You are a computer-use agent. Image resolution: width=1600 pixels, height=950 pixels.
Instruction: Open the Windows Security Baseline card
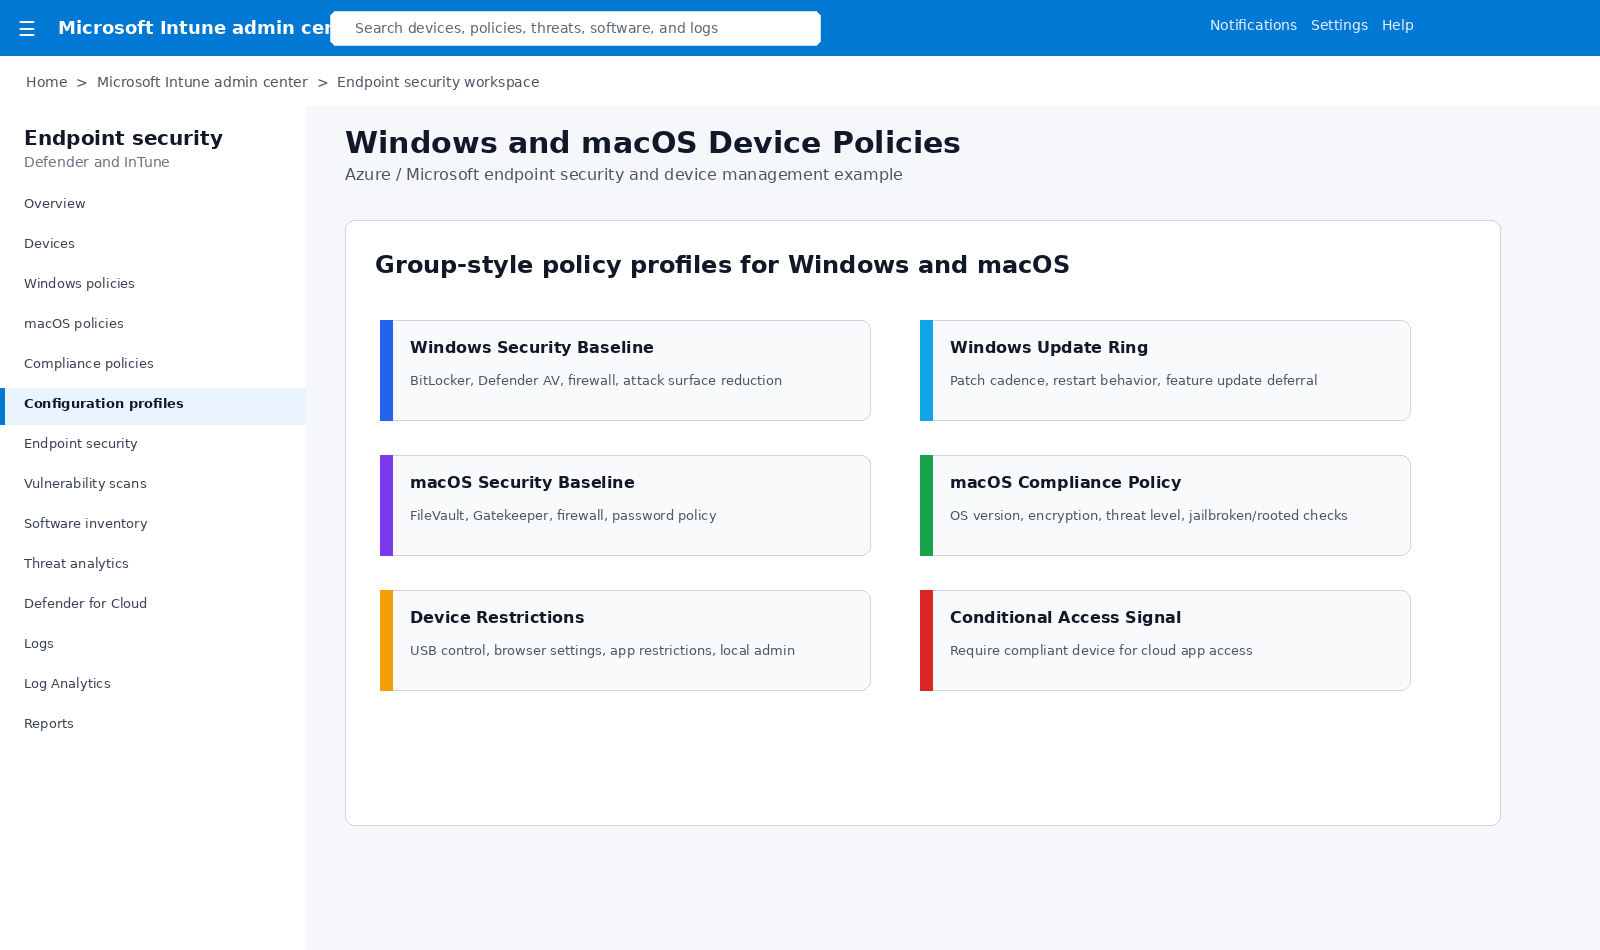pyautogui.click(x=625, y=370)
